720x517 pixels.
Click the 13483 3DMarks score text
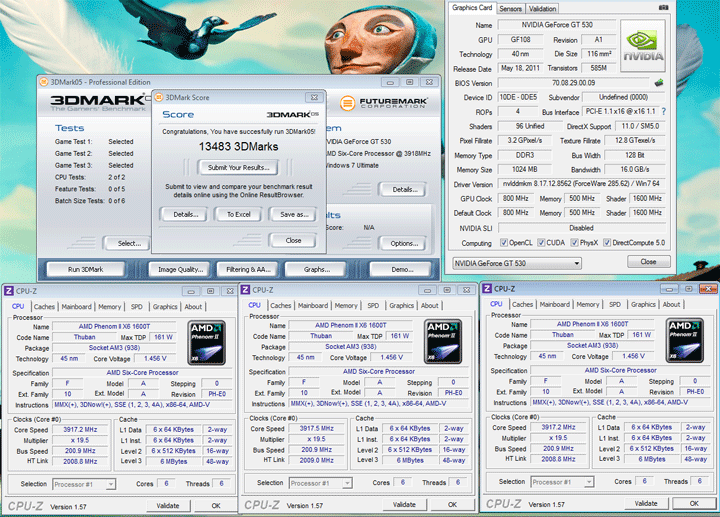238,146
